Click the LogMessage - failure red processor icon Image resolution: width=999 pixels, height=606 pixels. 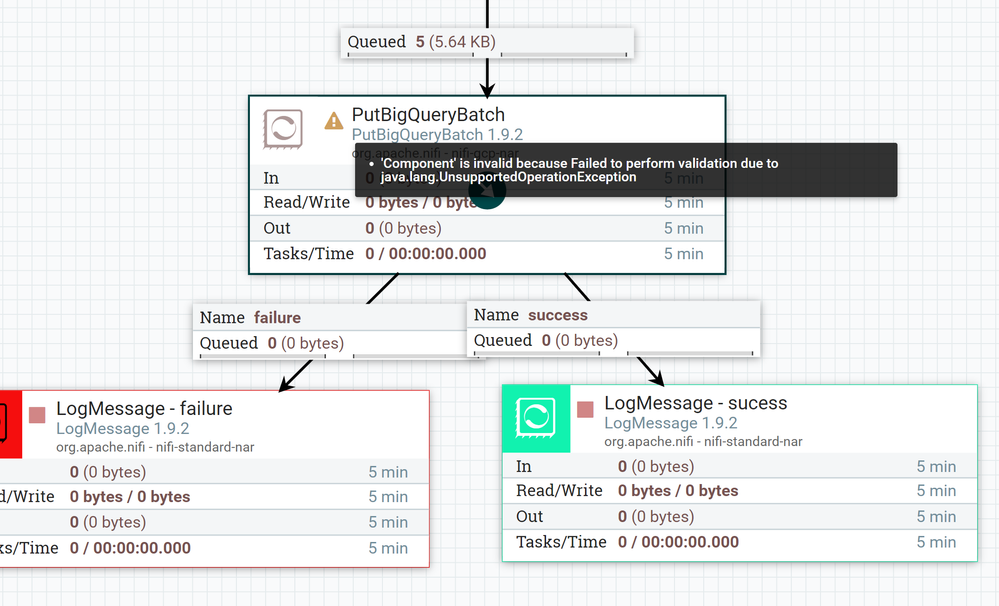click(9, 424)
